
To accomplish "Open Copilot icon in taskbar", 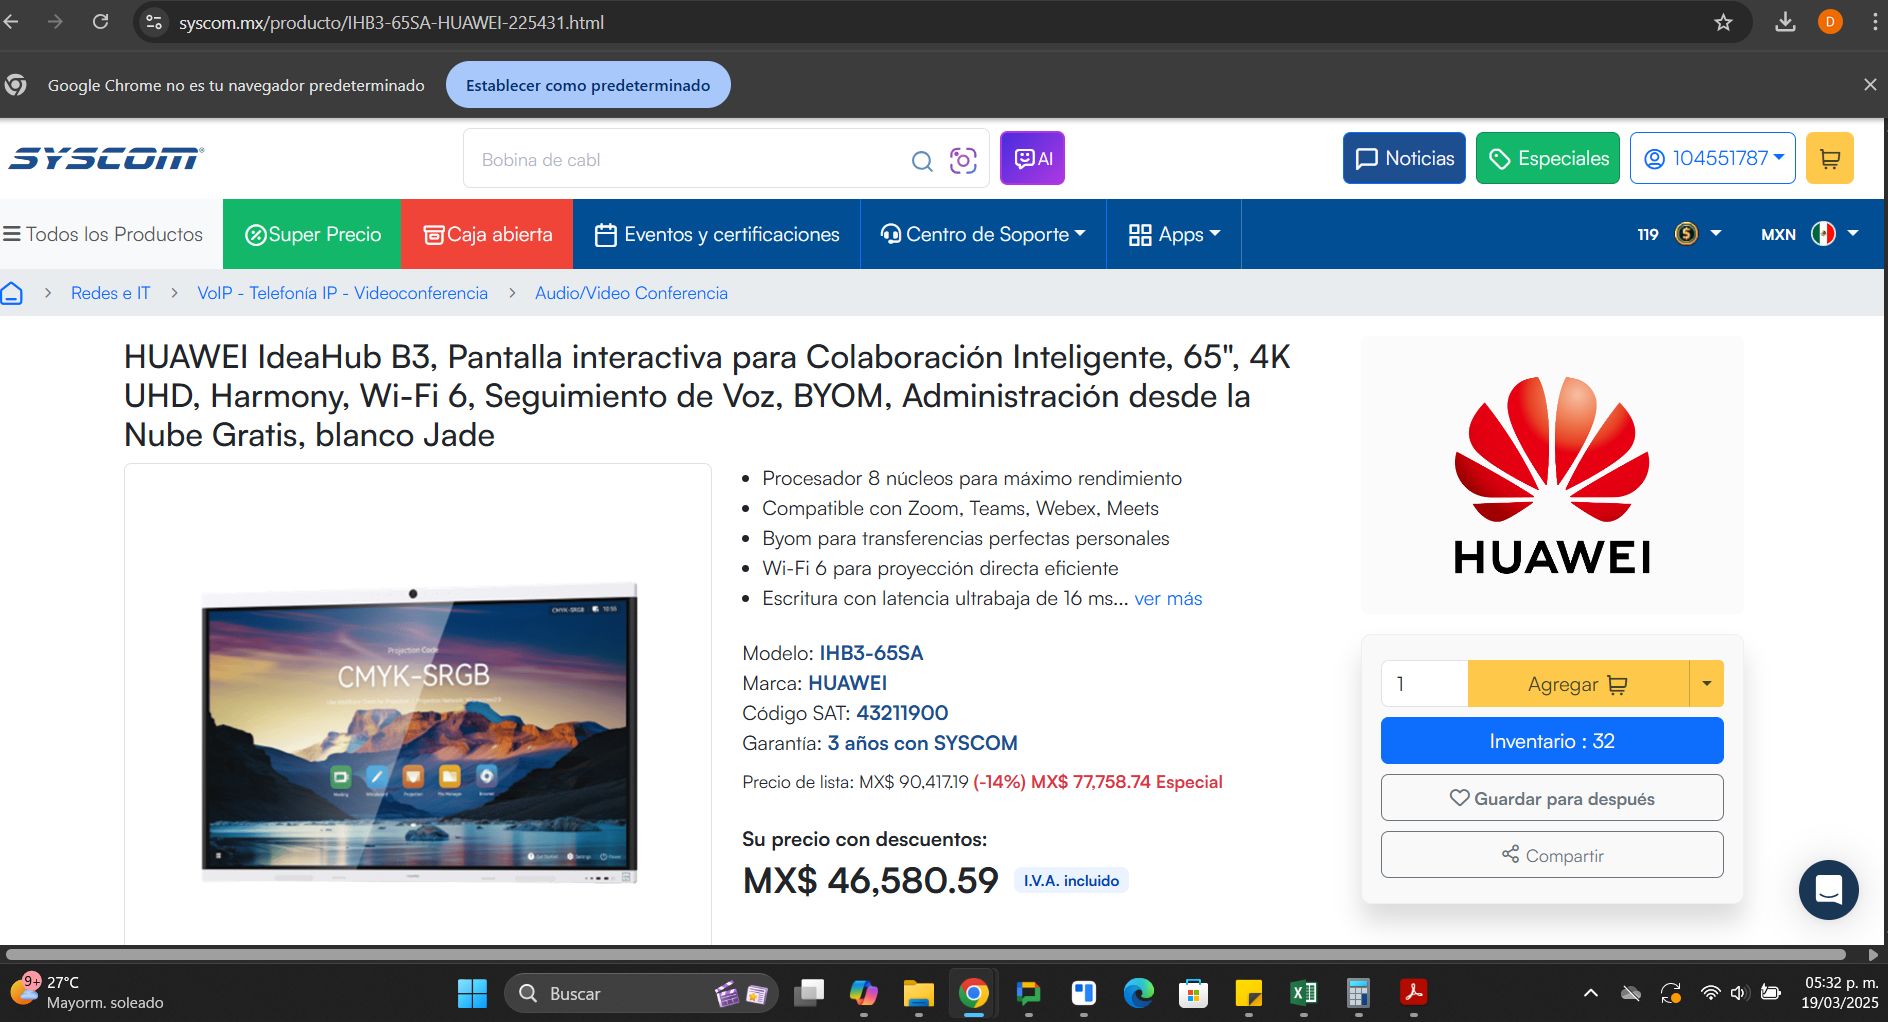I will point(864,993).
